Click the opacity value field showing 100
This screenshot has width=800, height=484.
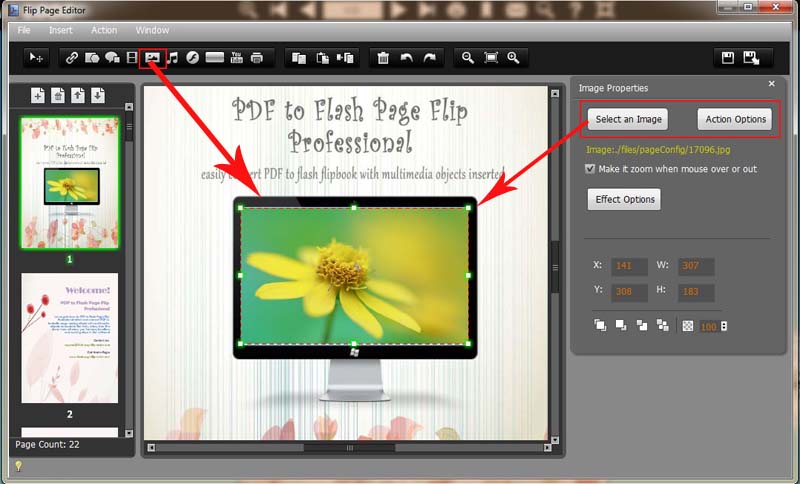[709, 326]
